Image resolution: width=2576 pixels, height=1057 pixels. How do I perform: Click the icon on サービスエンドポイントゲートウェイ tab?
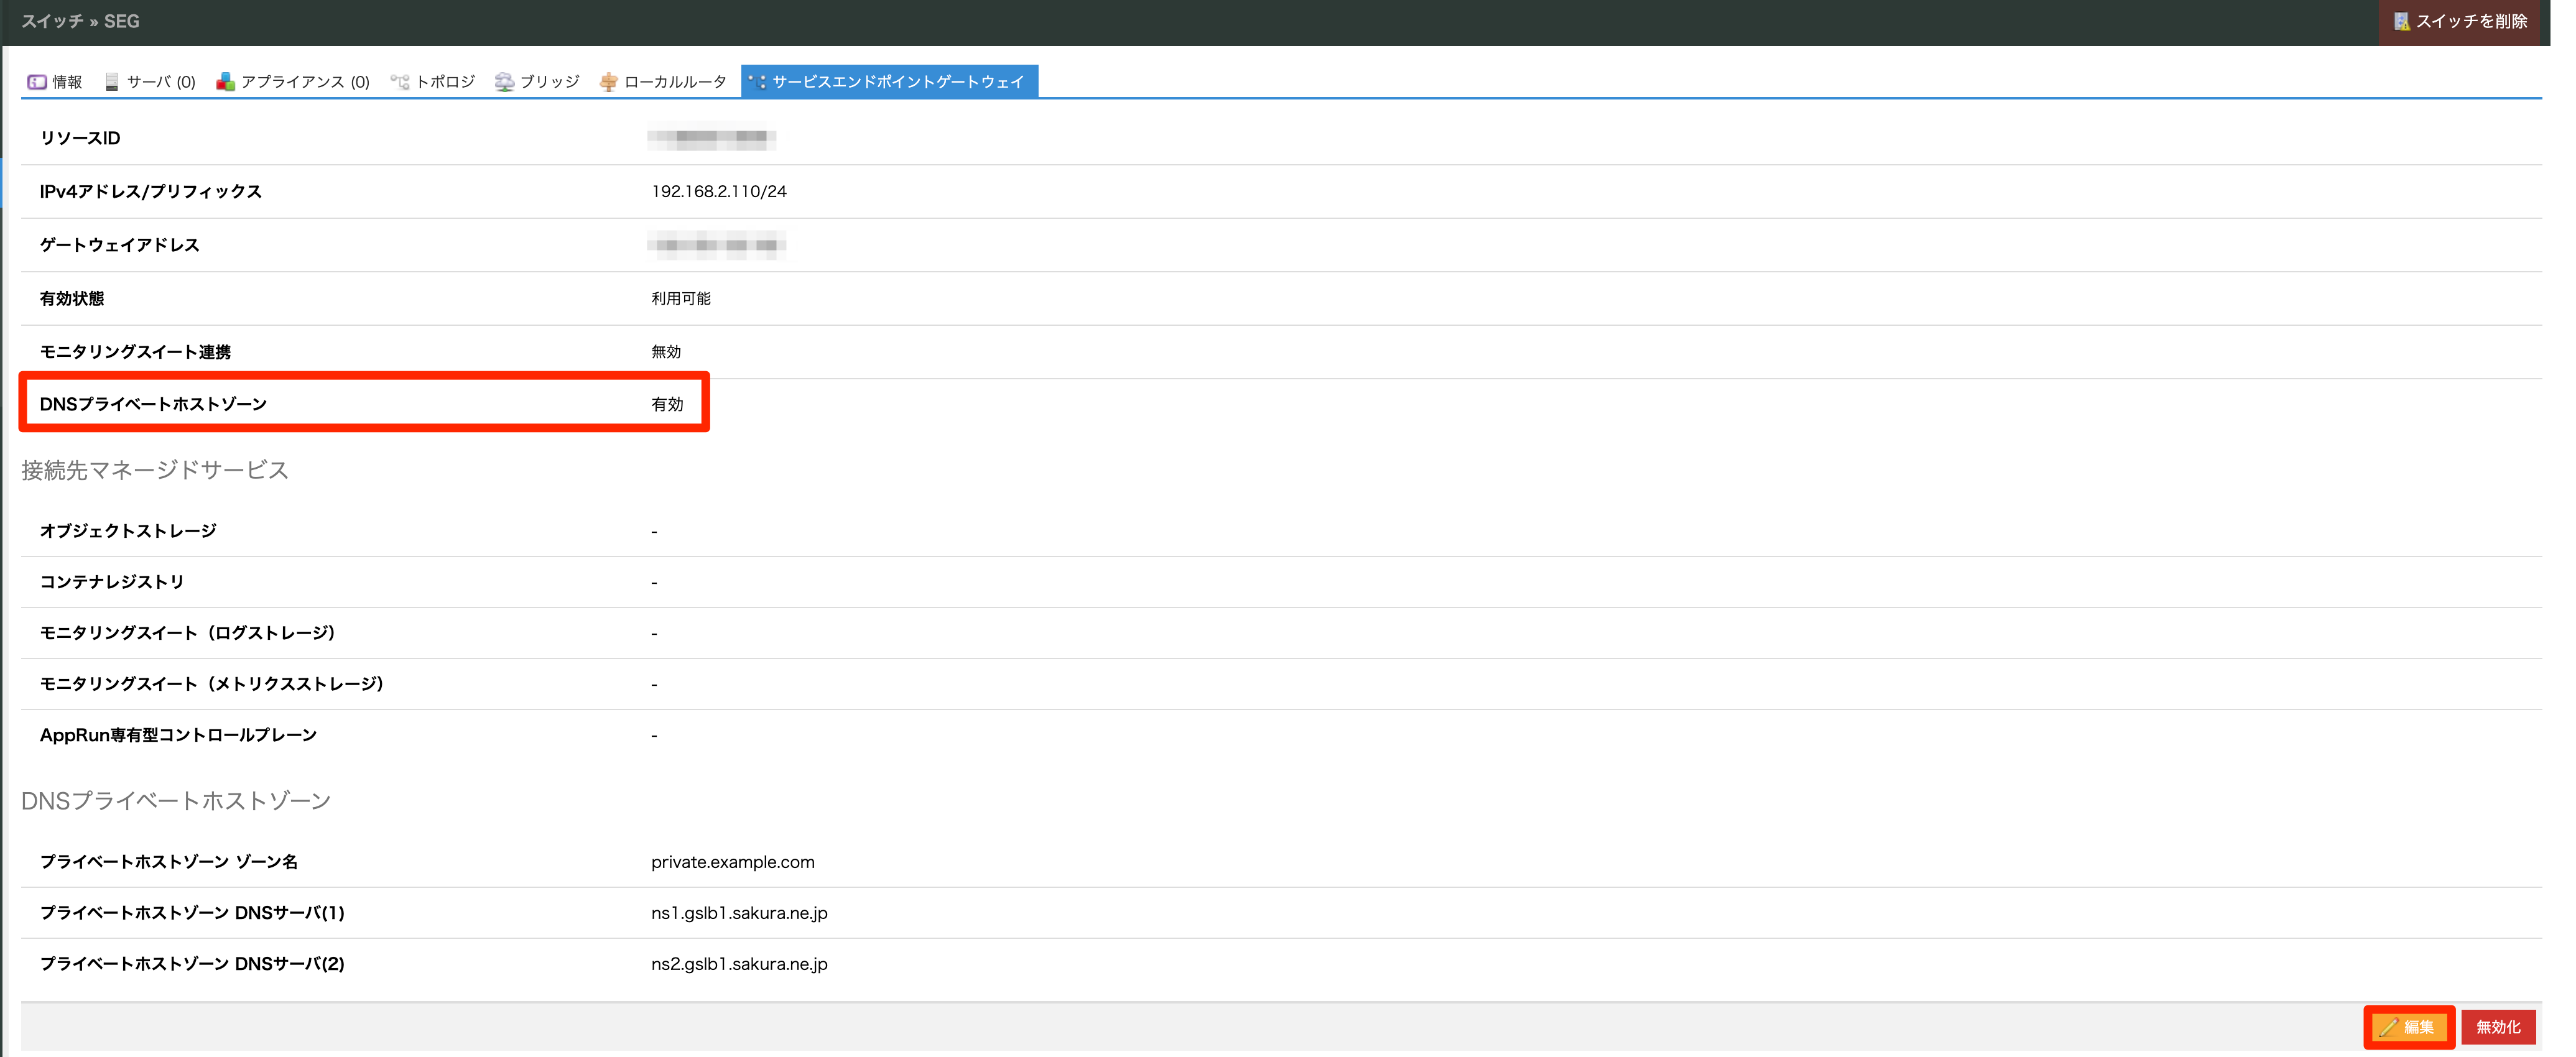tap(758, 82)
